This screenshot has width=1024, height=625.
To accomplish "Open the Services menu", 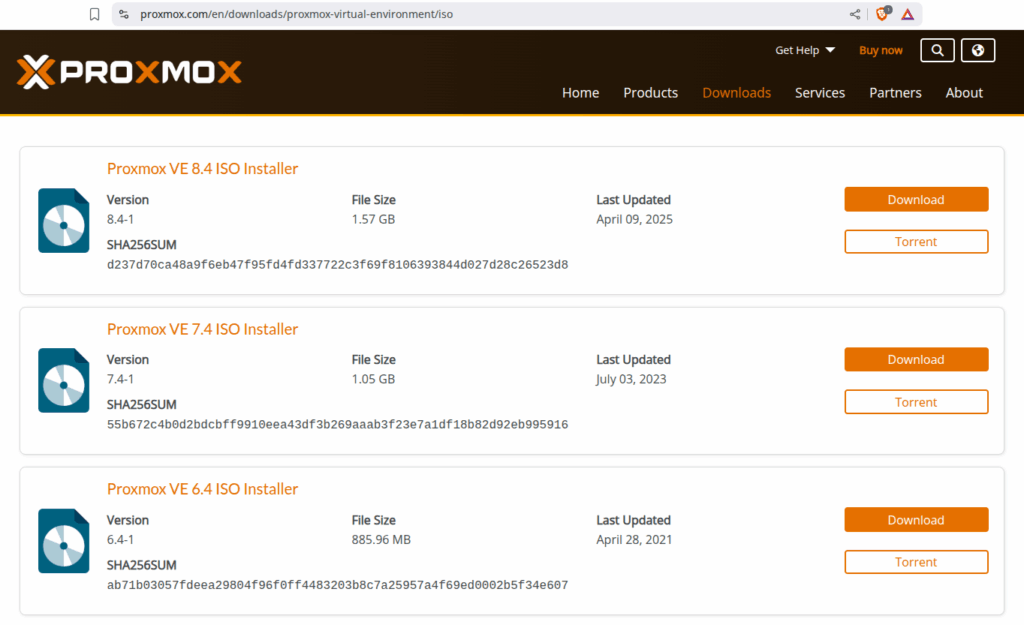I will point(820,93).
